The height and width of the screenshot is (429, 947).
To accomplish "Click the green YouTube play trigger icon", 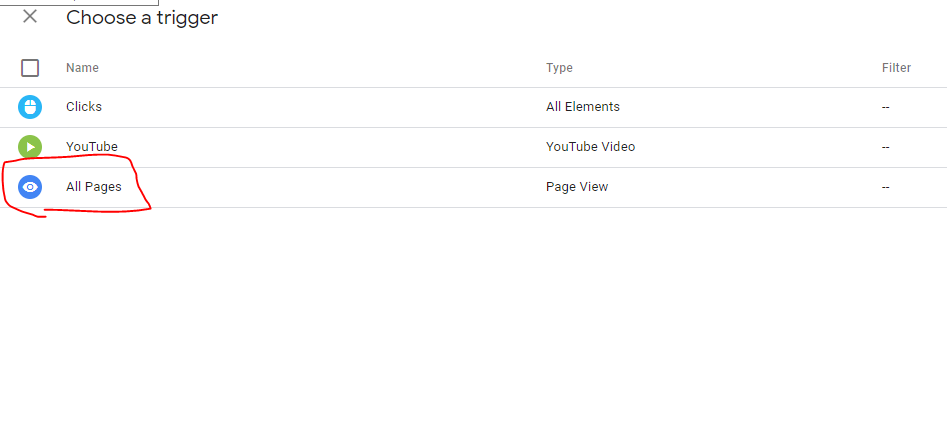I will coord(30,147).
